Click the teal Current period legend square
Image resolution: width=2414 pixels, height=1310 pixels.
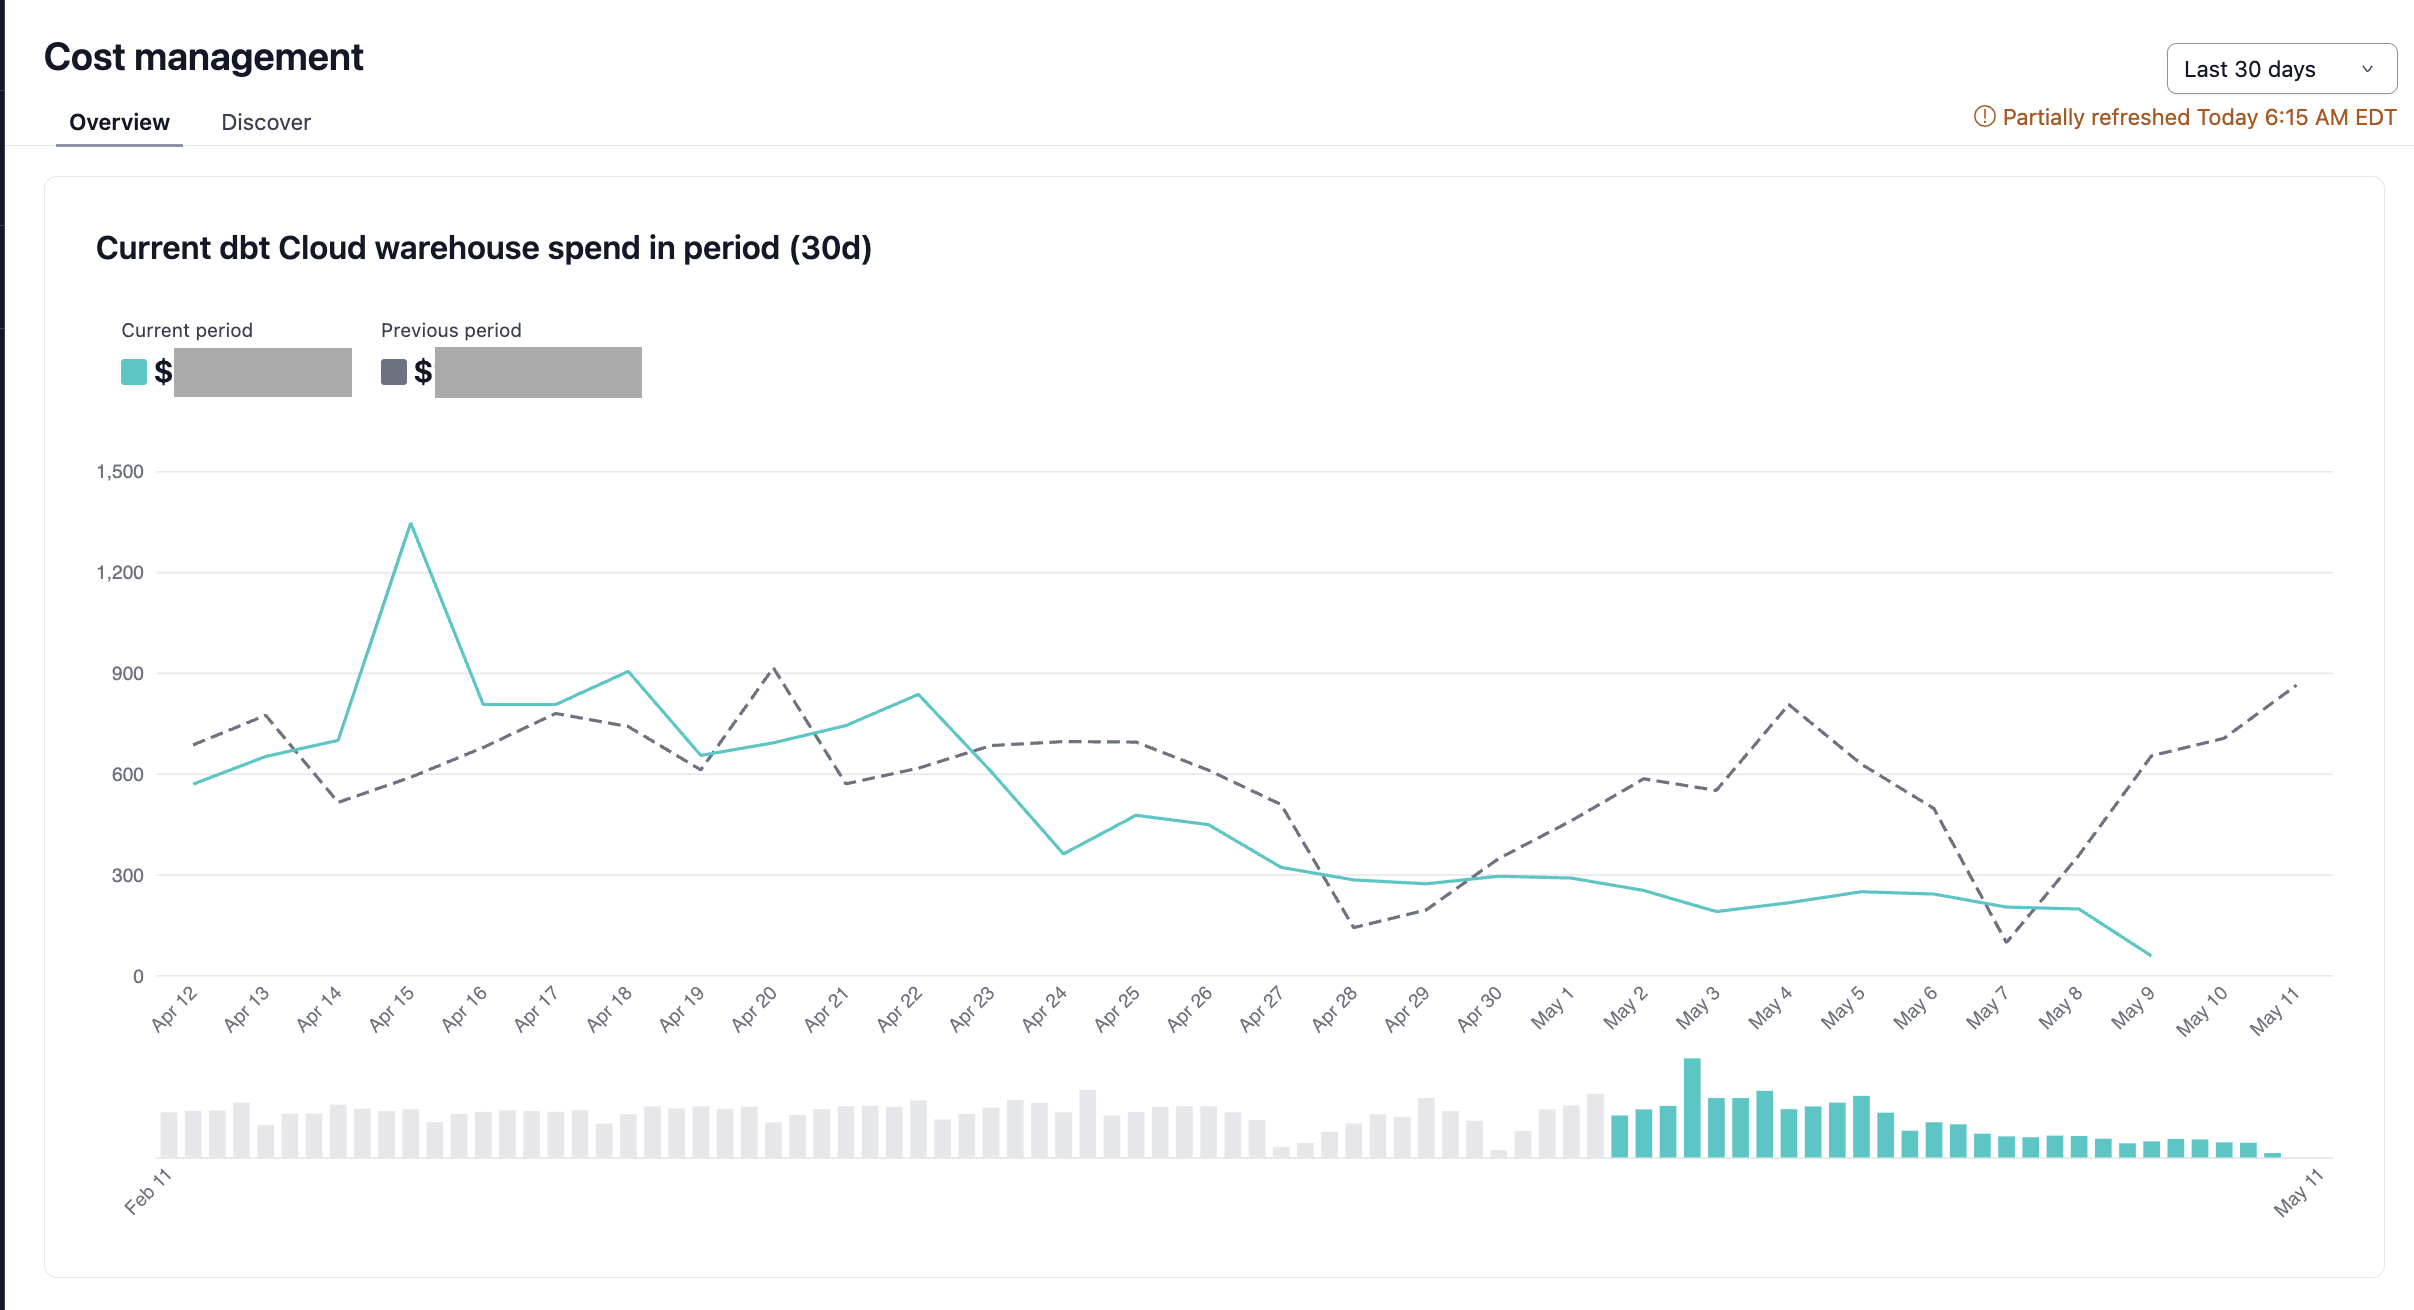(132, 372)
